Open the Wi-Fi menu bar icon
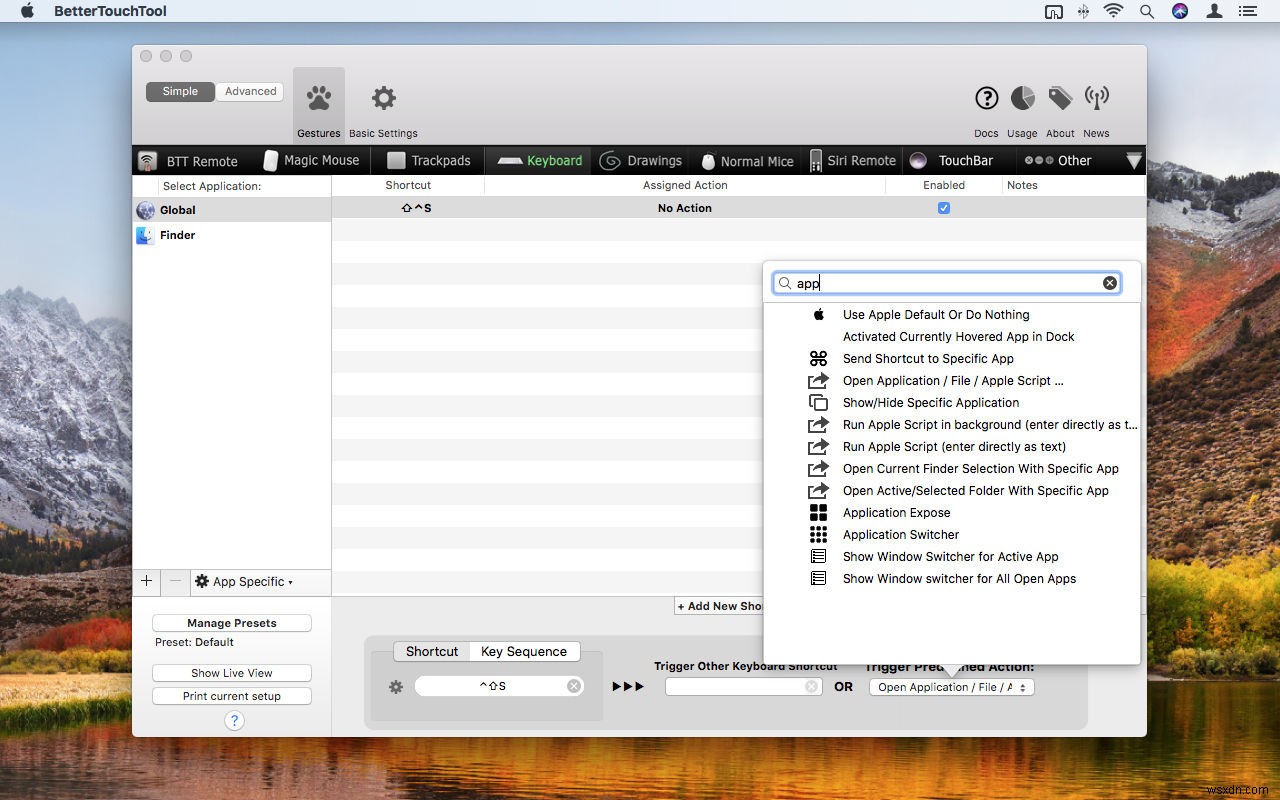Viewport: 1280px width, 800px height. (1113, 11)
